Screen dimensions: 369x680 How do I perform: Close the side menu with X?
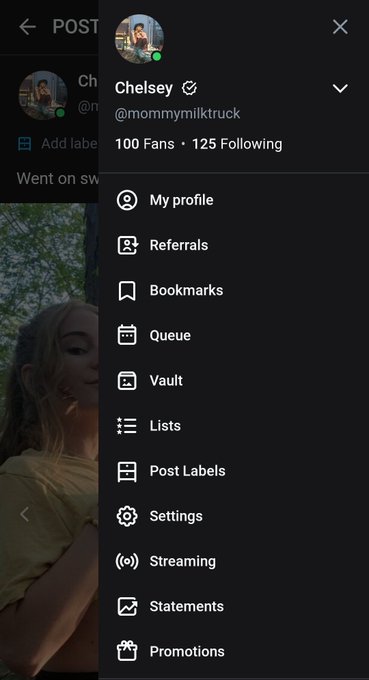[x=340, y=27]
